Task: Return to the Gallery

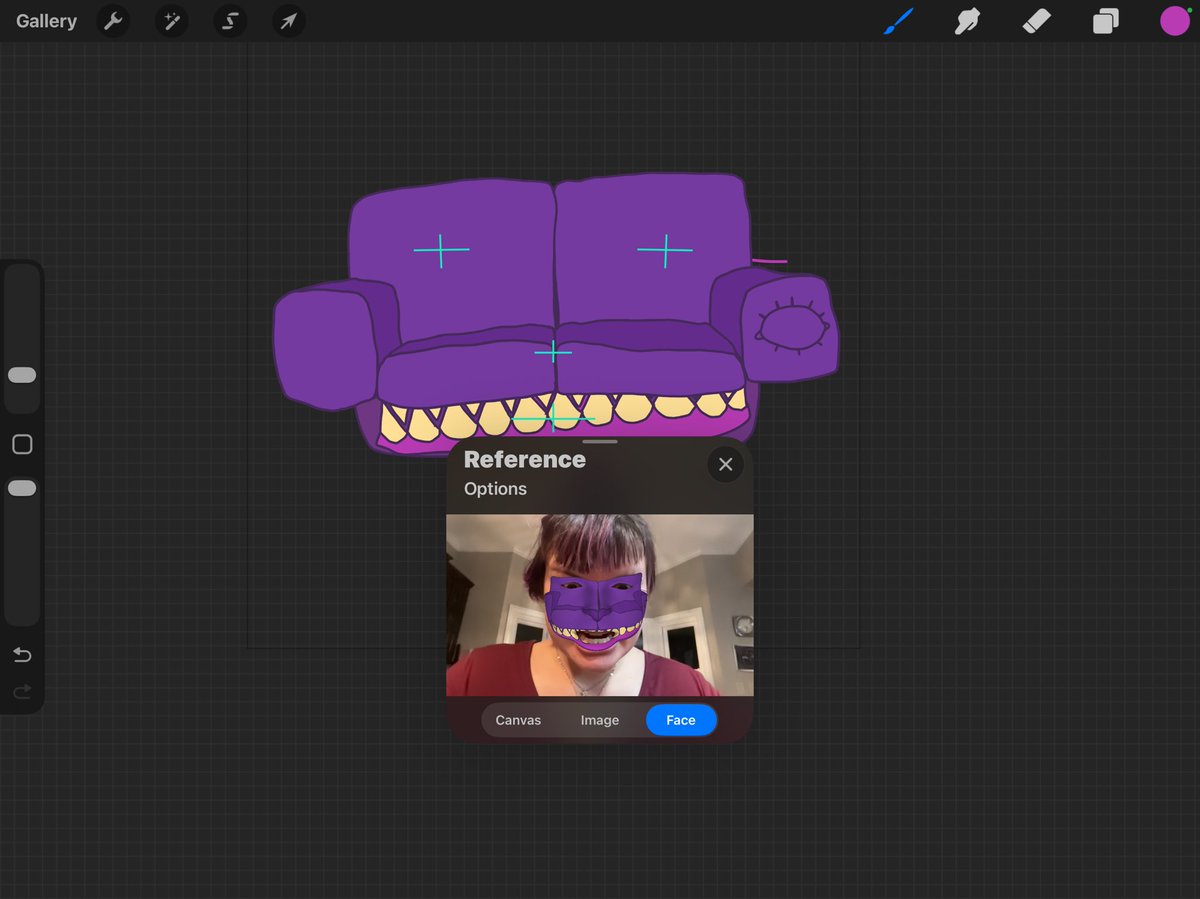Action: click(x=46, y=20)
